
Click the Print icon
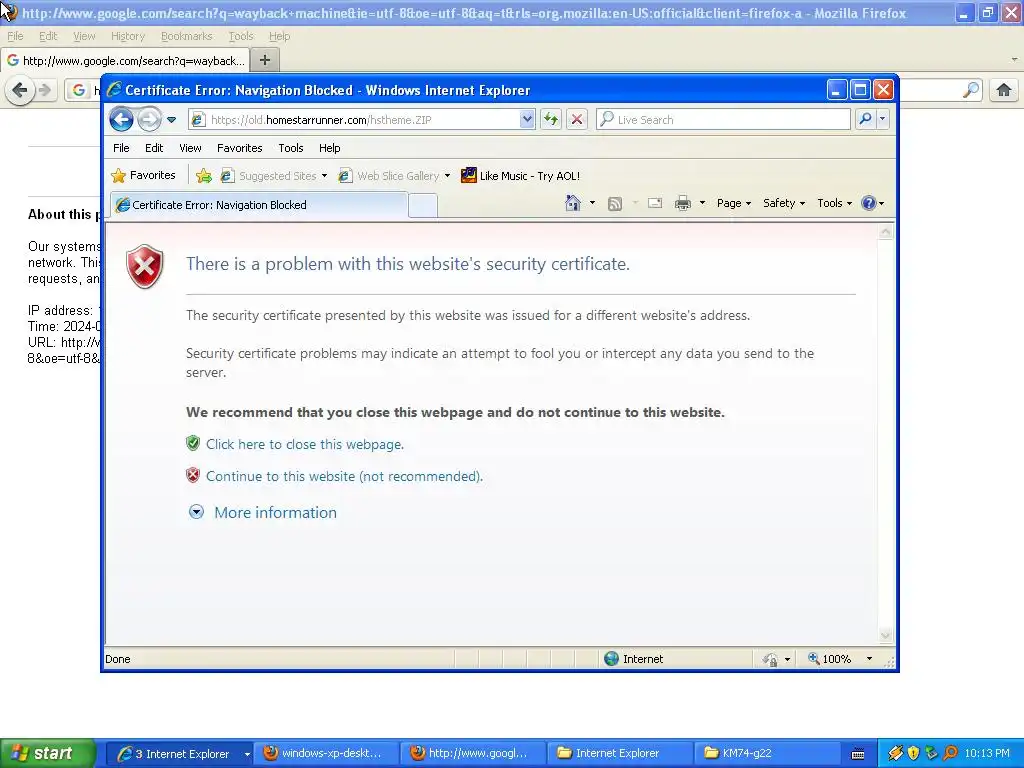(683, 203)
